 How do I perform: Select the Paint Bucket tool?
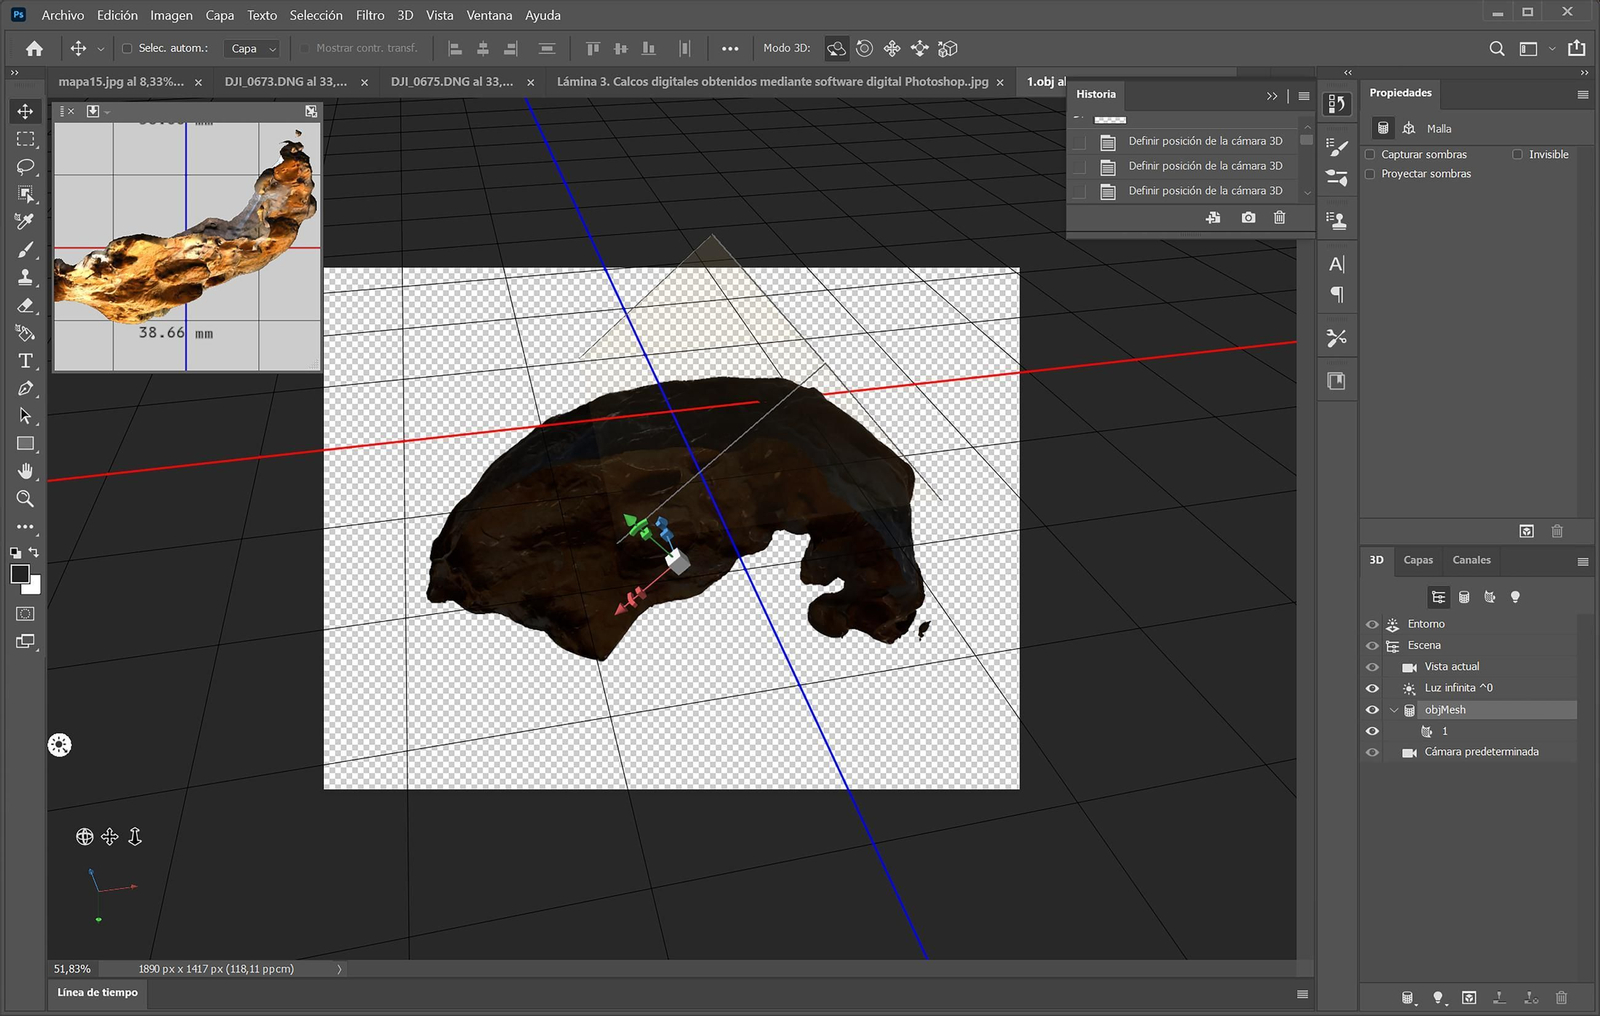(26, 333)
